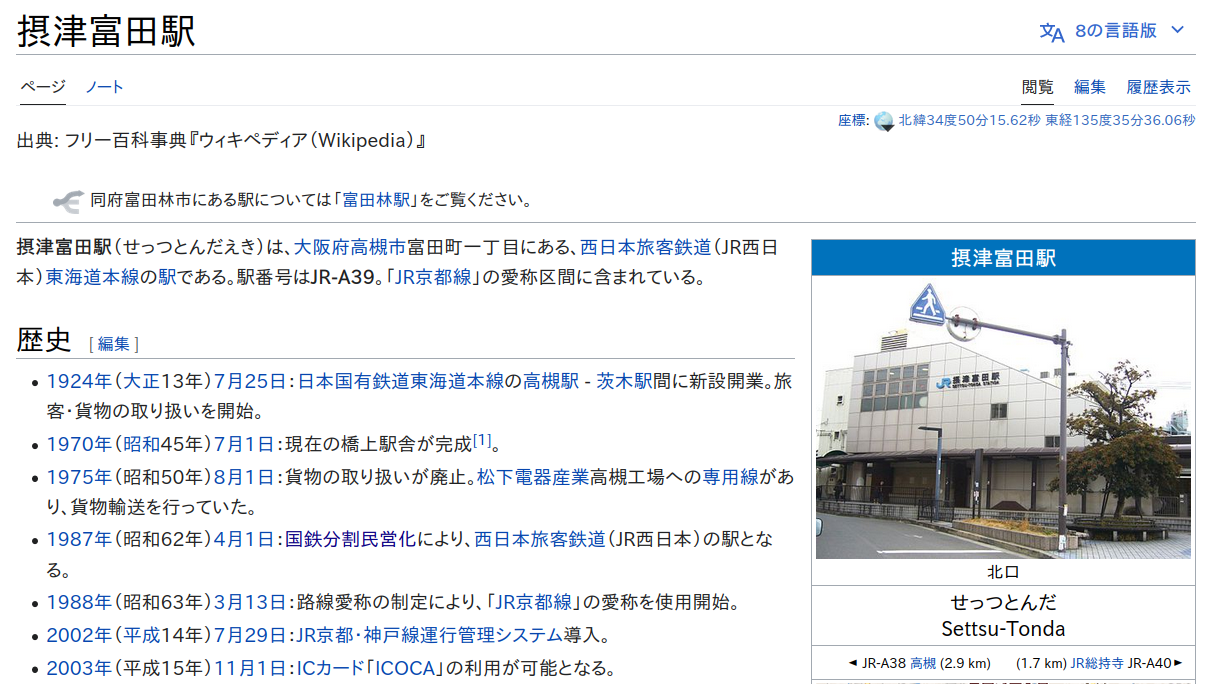Click the infobox header 摂津富田駅
This screenshot has width=1218, height=684.
tap(1003, 258)
